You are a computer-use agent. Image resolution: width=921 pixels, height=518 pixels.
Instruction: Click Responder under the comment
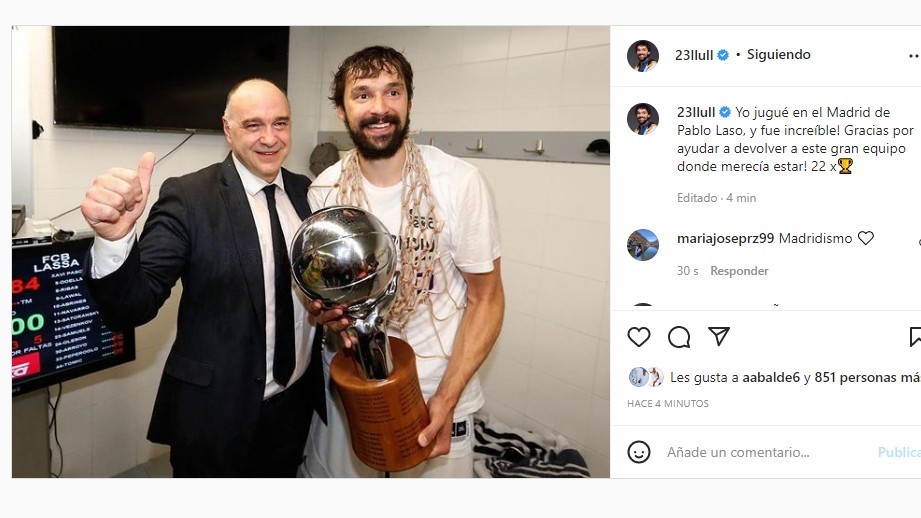pos(739,271)
